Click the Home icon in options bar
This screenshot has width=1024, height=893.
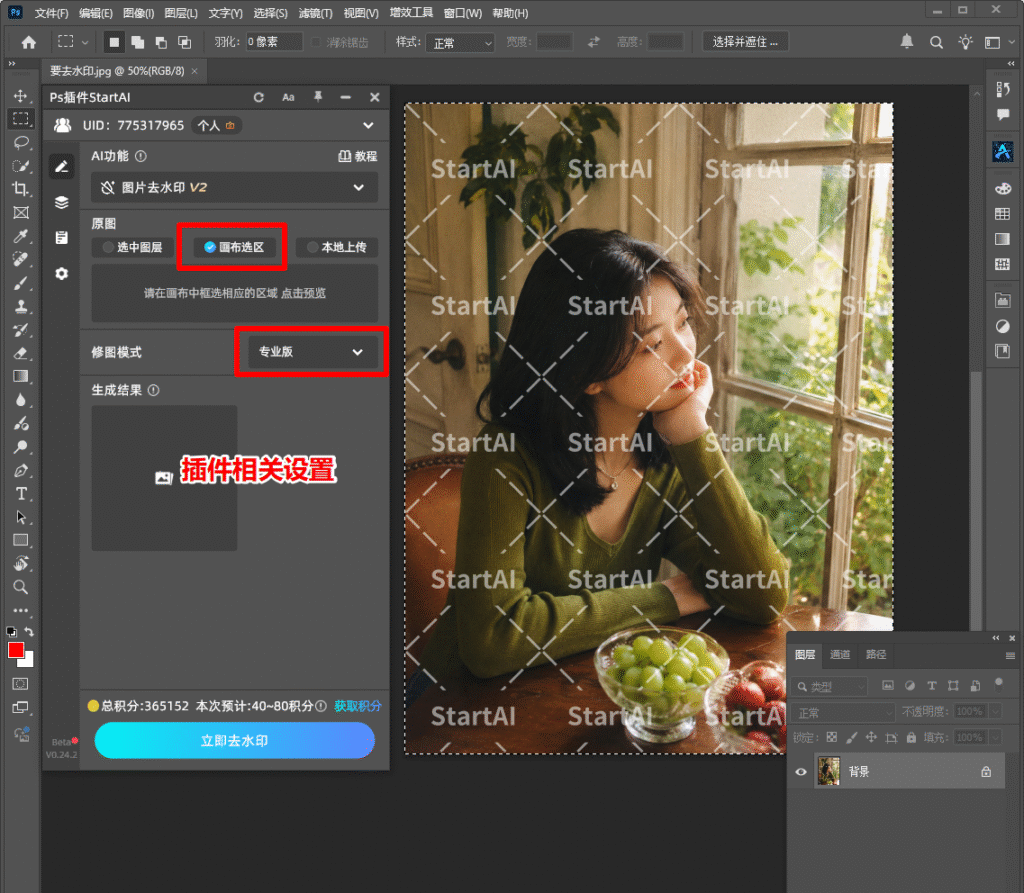28,42
